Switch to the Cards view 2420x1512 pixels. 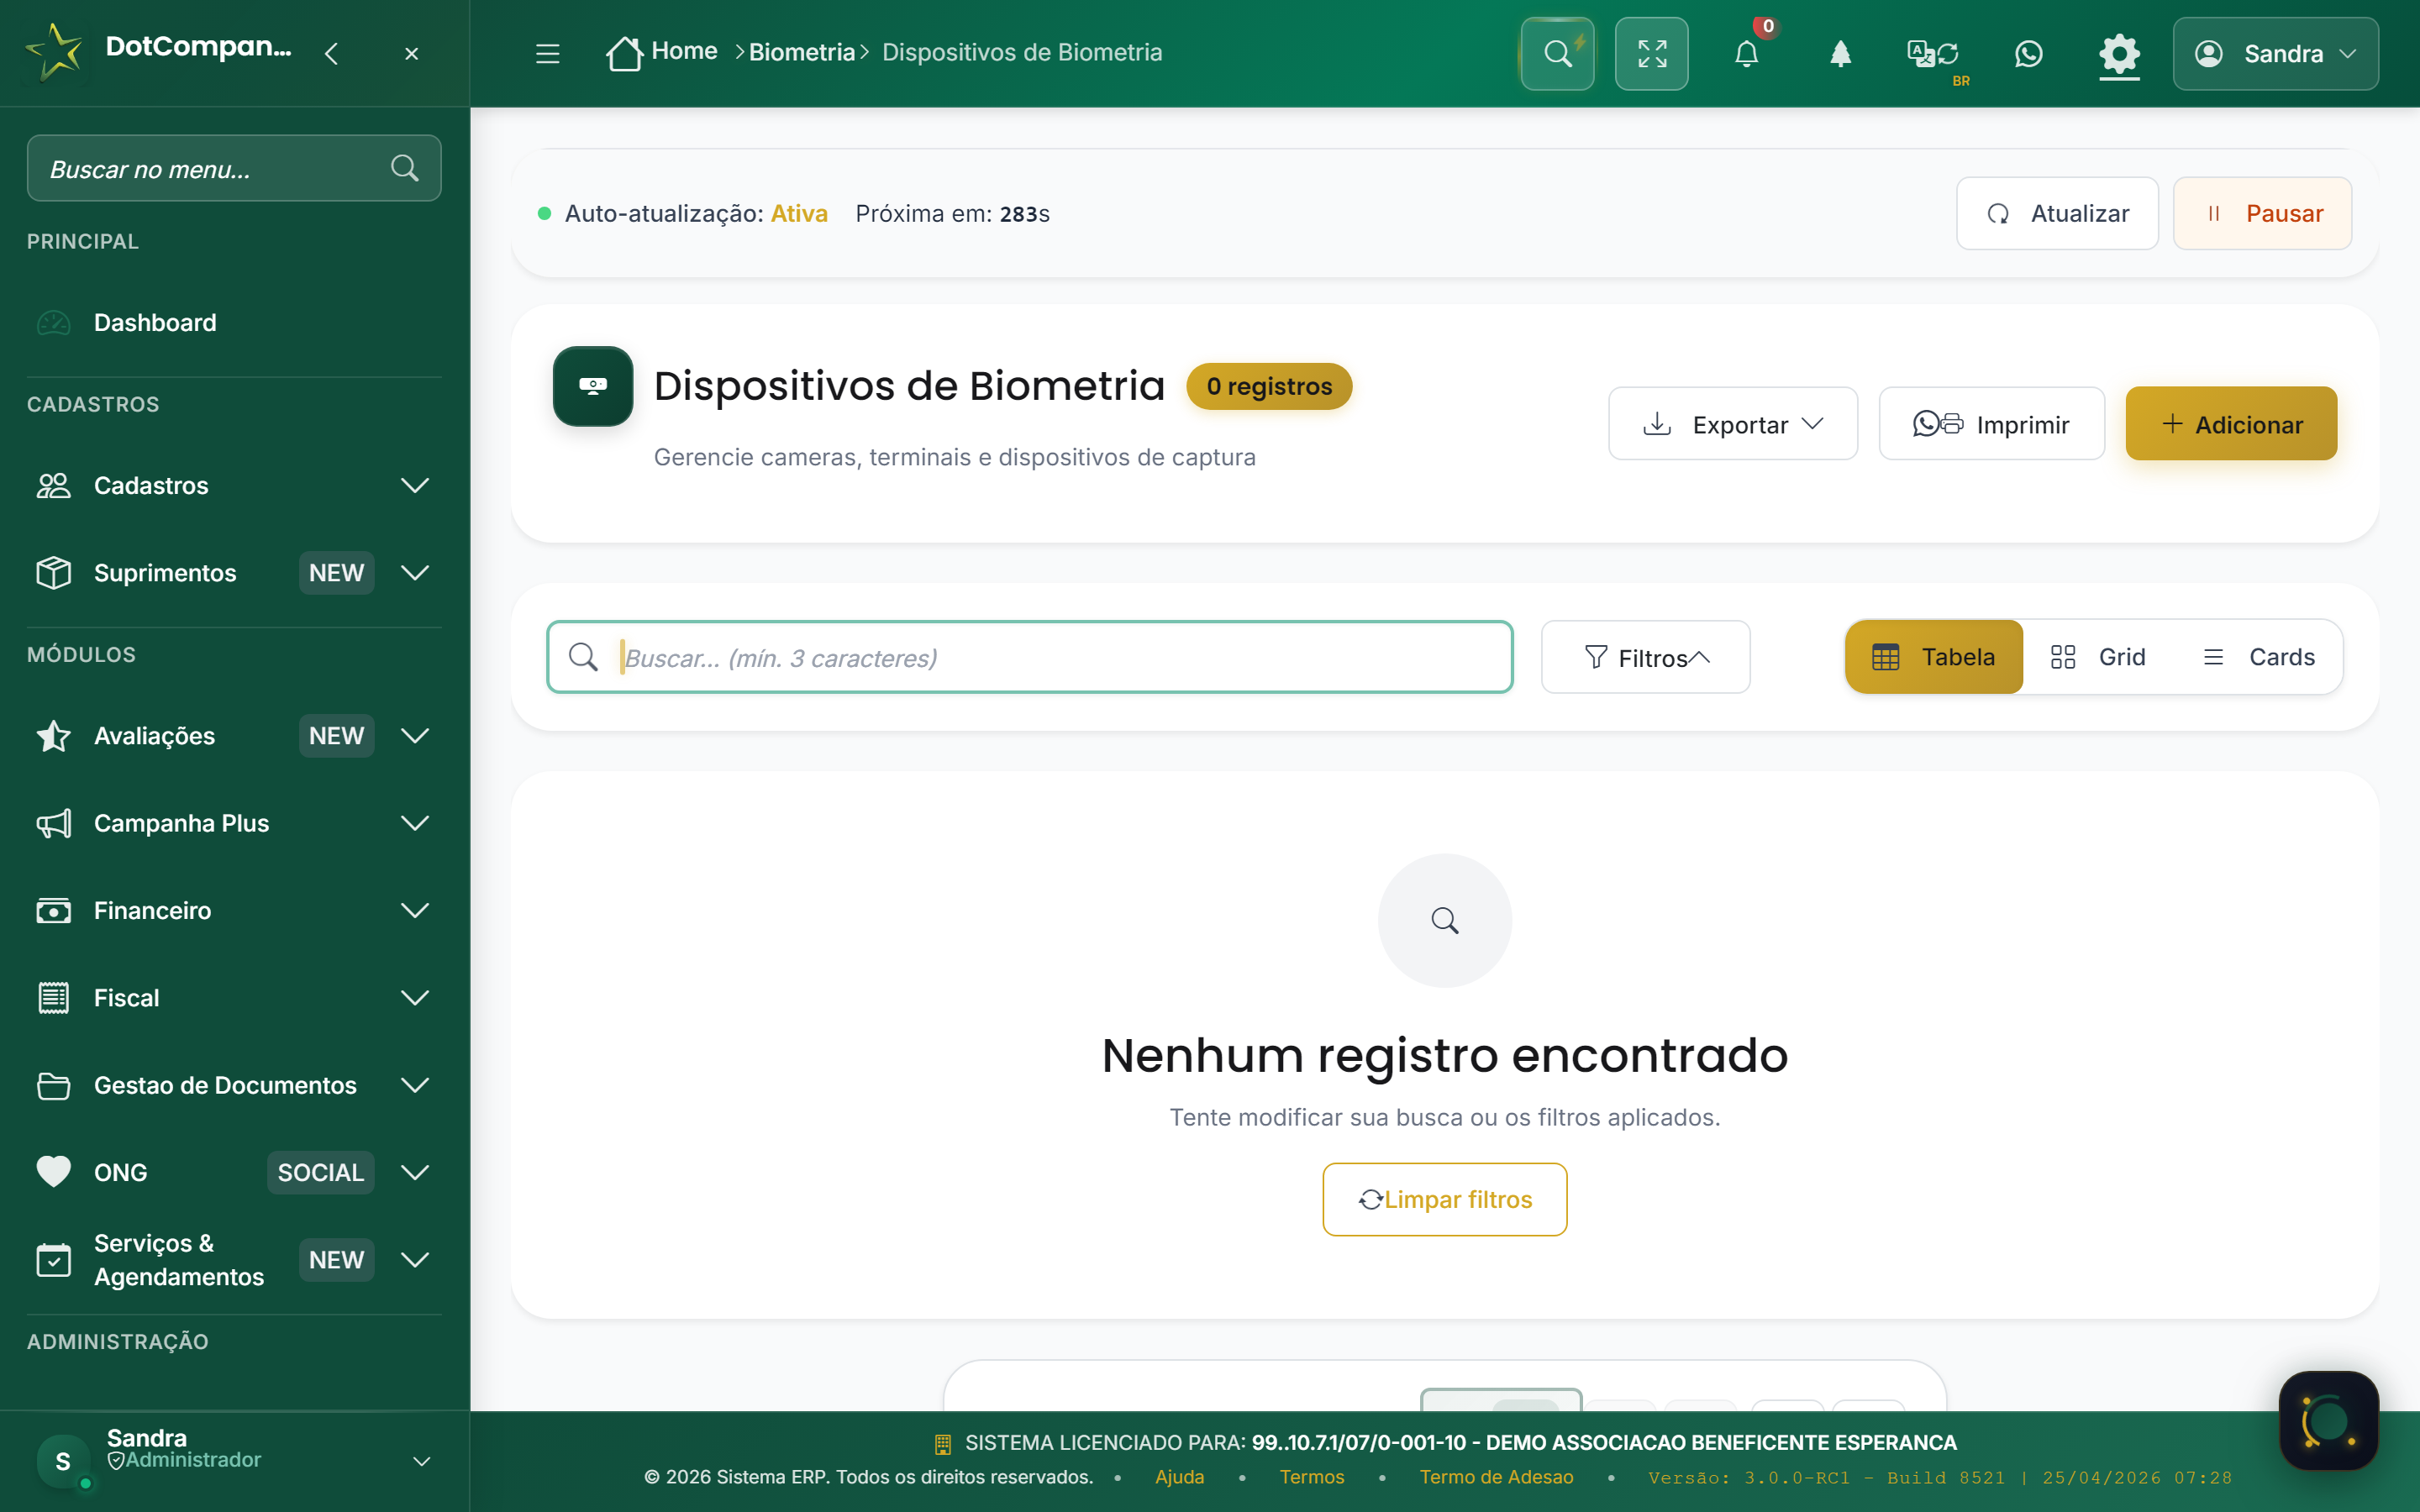coord(2259,657)
